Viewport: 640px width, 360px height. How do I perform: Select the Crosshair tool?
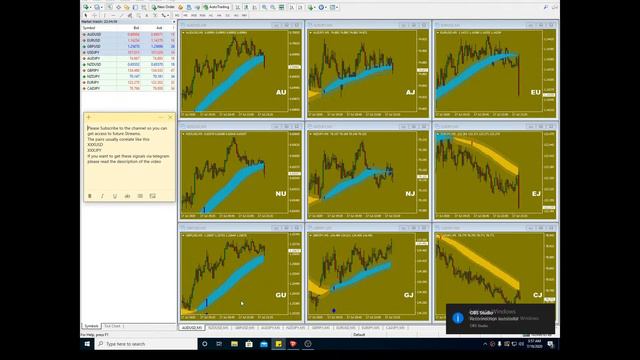tap(95, 15)
